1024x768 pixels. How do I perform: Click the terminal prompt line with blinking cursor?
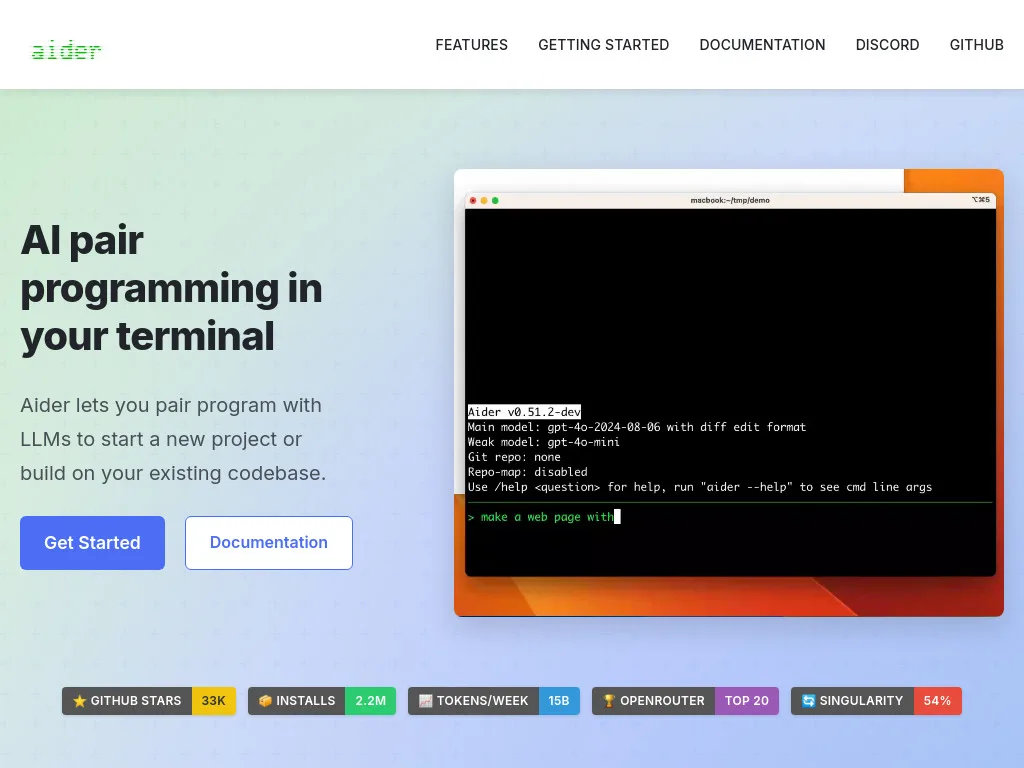pyautogui.click(x=545, y=517)
